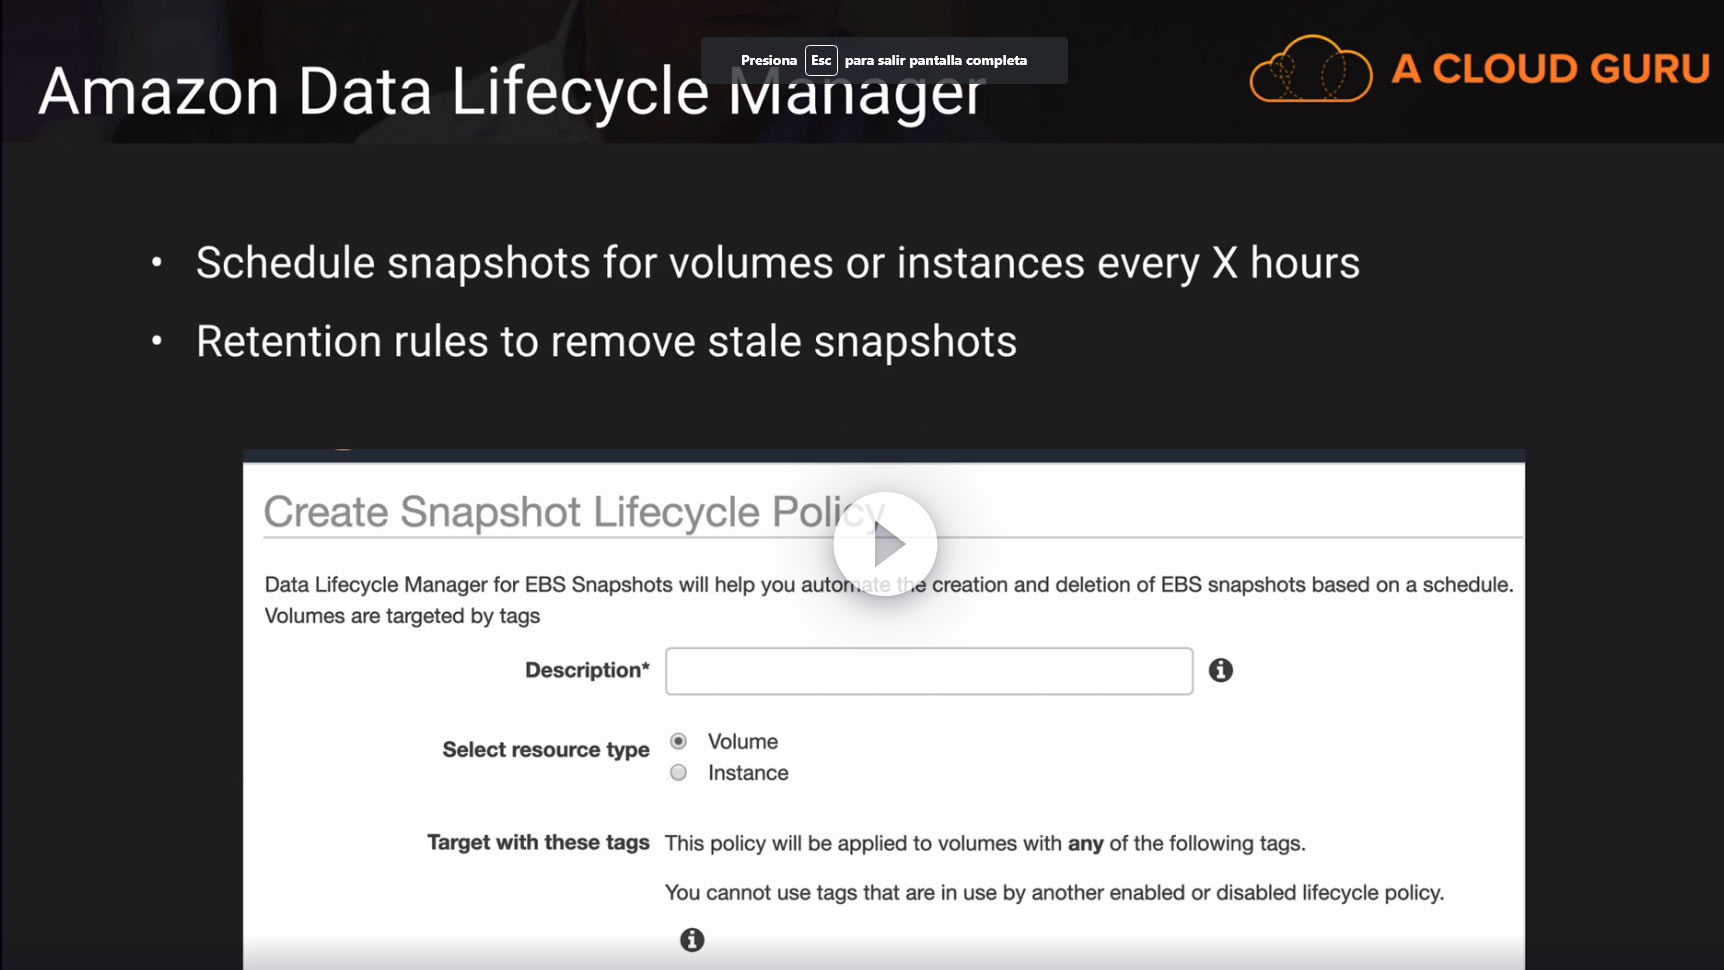
Task: Click the 'This policy will be applied' text
Action: pyautogui.click(x=985, y=844)
